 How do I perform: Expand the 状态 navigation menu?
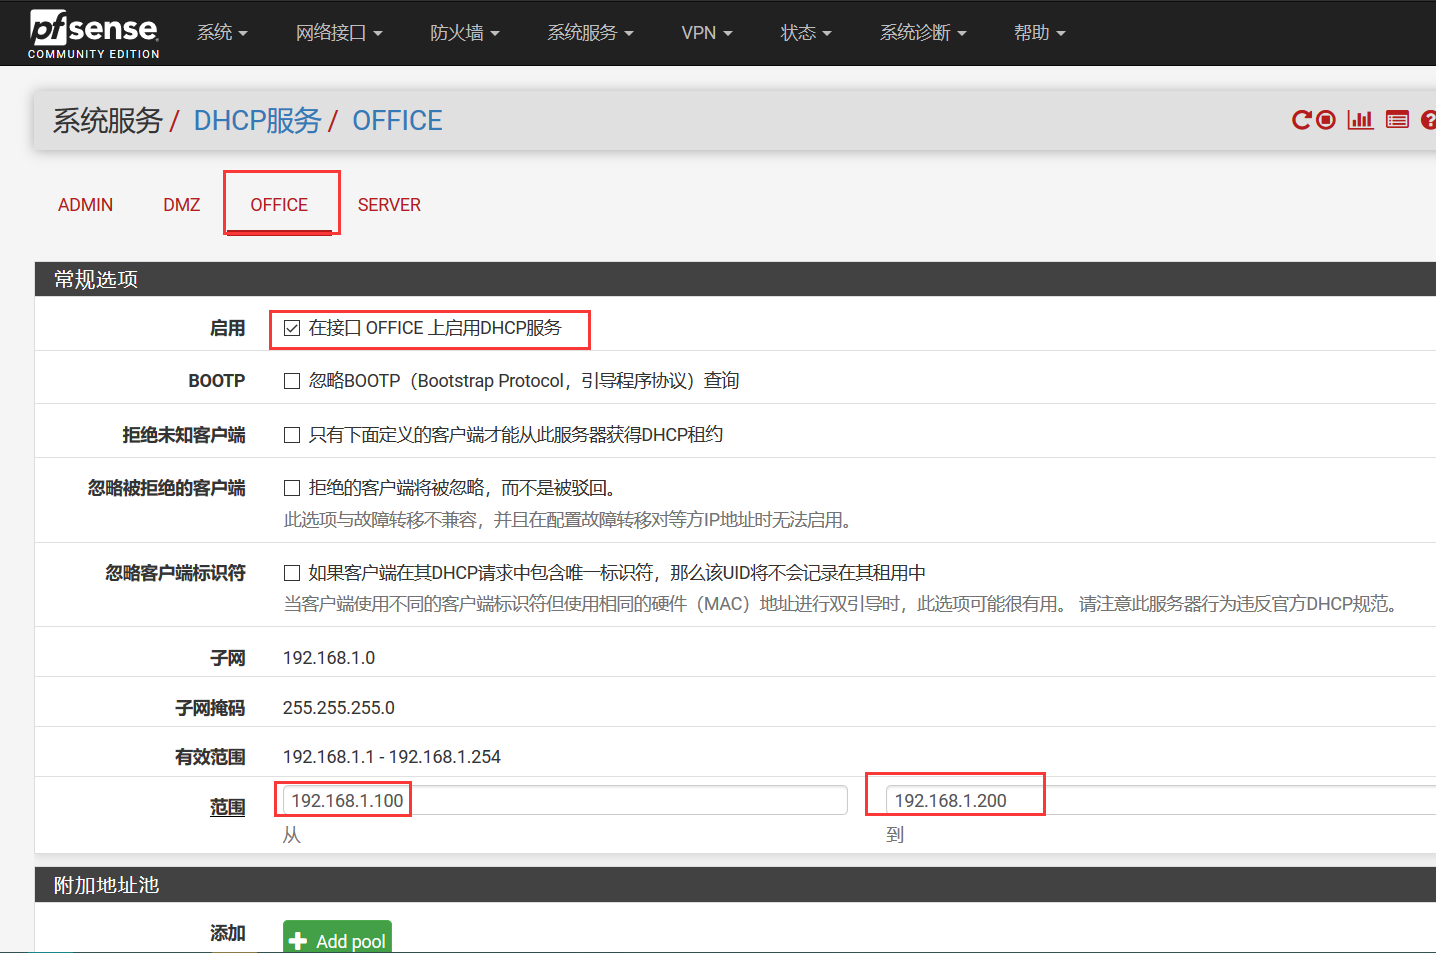click(x=806, y=33)
